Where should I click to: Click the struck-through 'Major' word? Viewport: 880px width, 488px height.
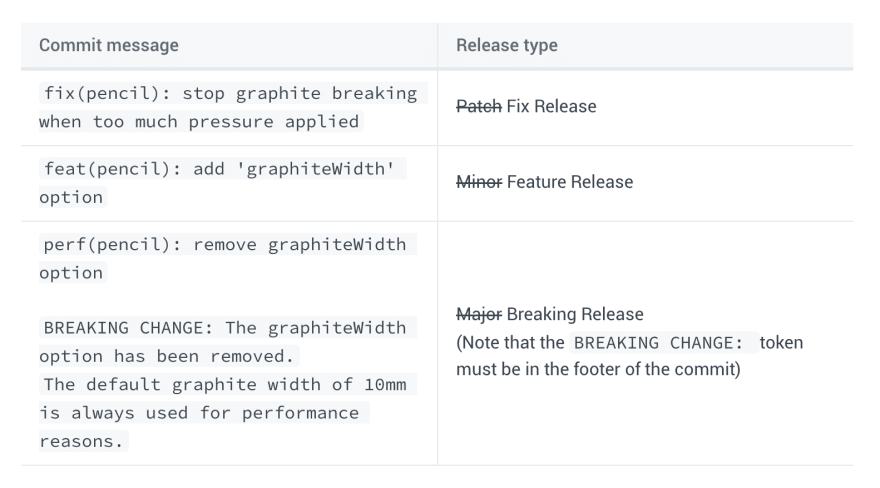tap(479, 314)
